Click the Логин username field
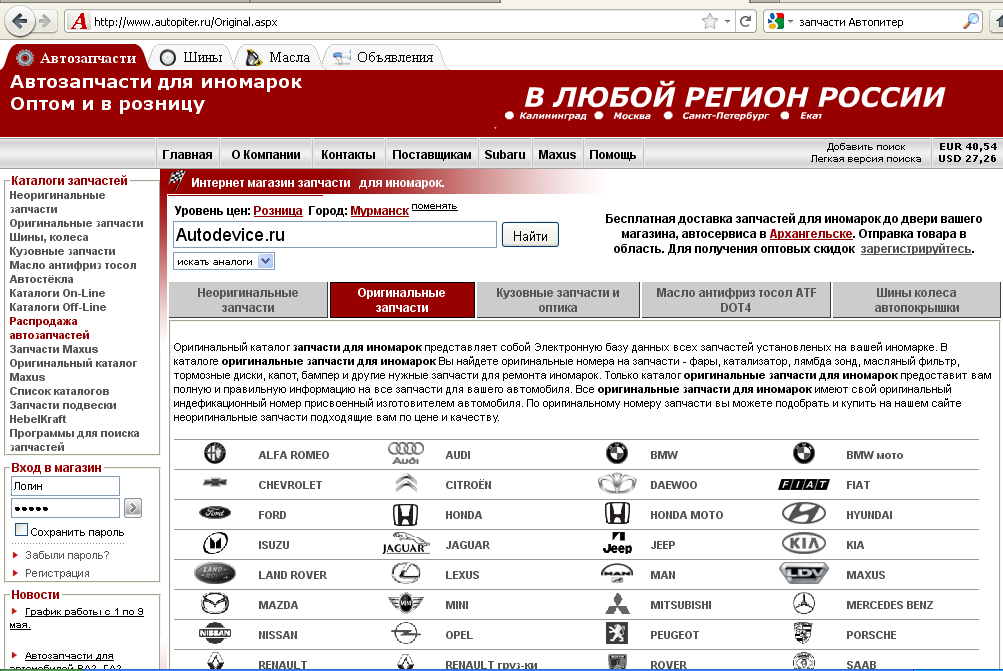The height and width of the screenshot is (671, 1003). pos(65,486)
